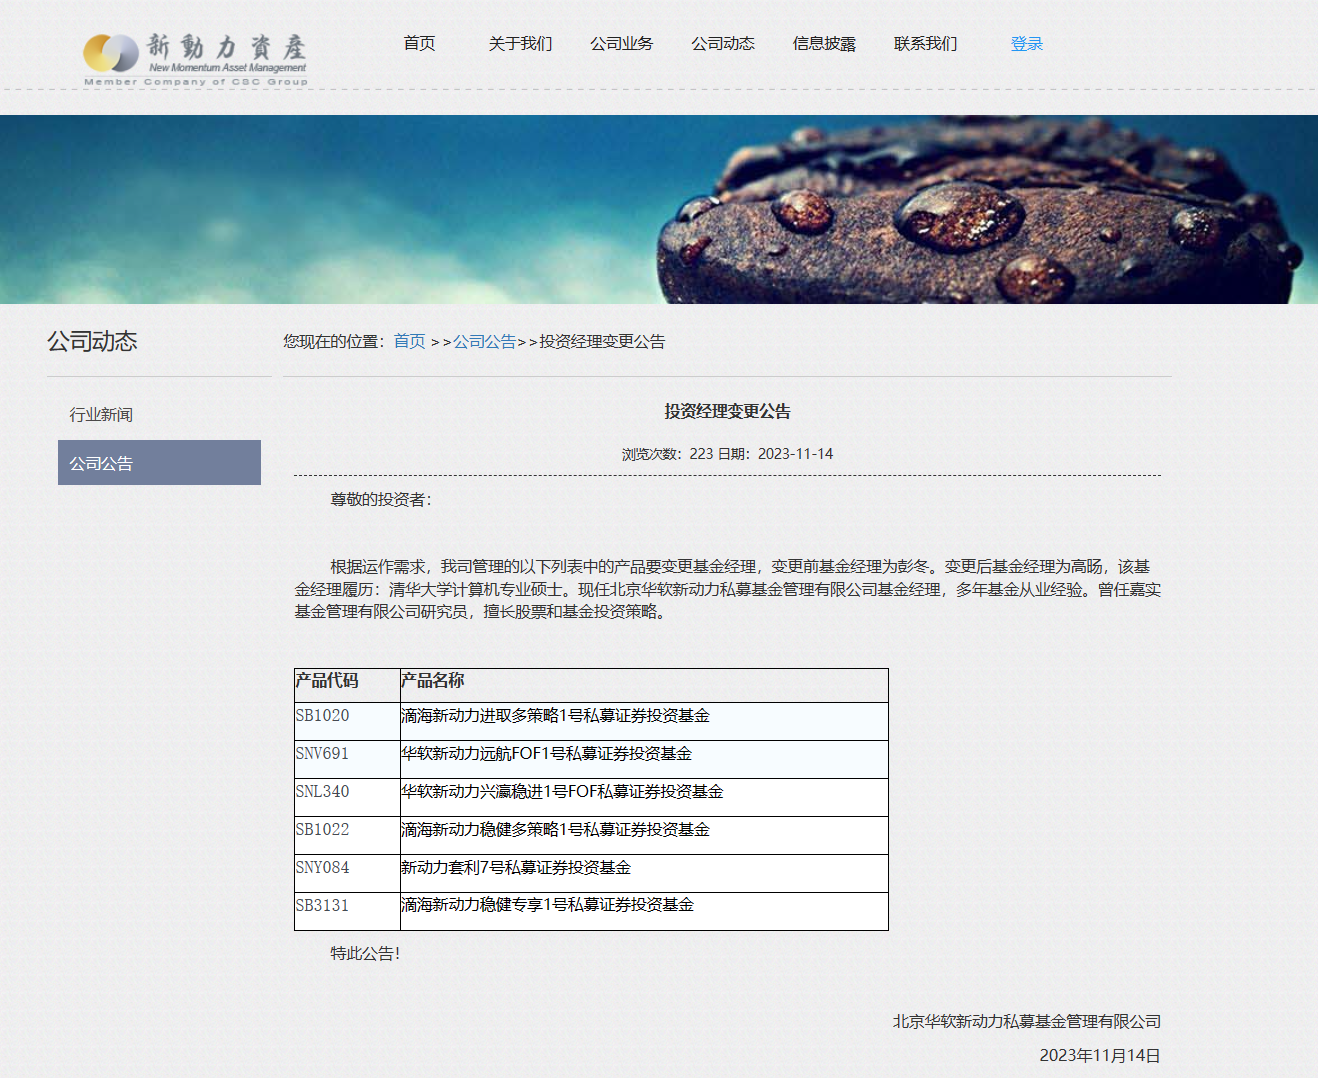1318x1078 pixels.
Task: Click the 公司公告 breadcrumb link
Action: click(484, 342)
